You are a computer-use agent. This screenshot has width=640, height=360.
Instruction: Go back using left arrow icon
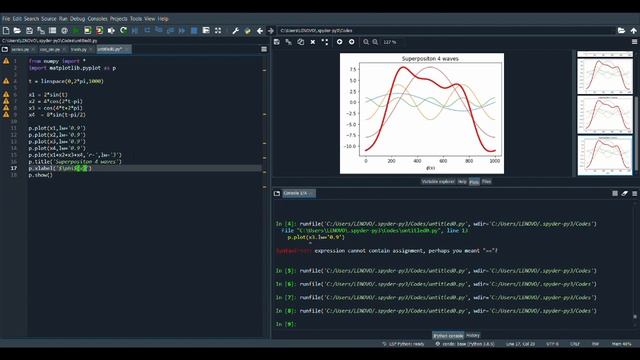pos(260,31)
